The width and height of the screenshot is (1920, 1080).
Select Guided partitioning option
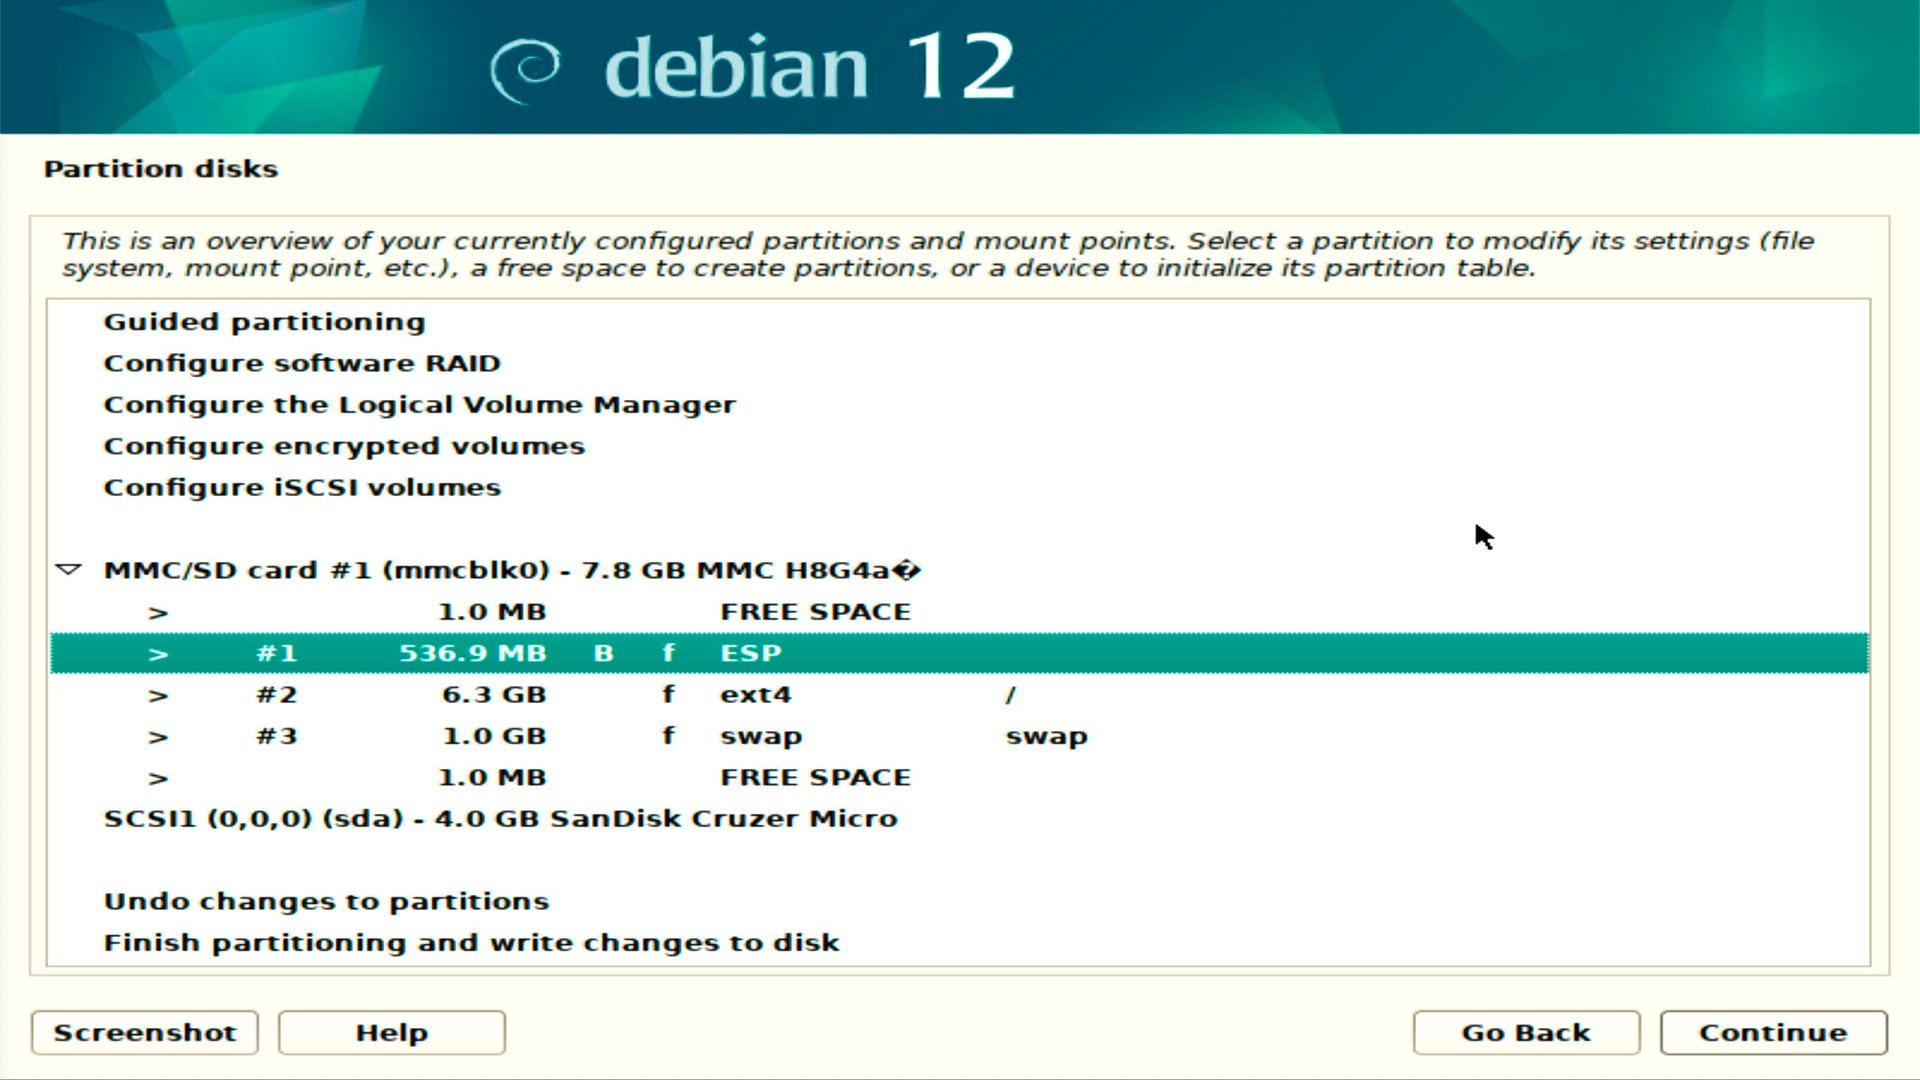[264, 322]
